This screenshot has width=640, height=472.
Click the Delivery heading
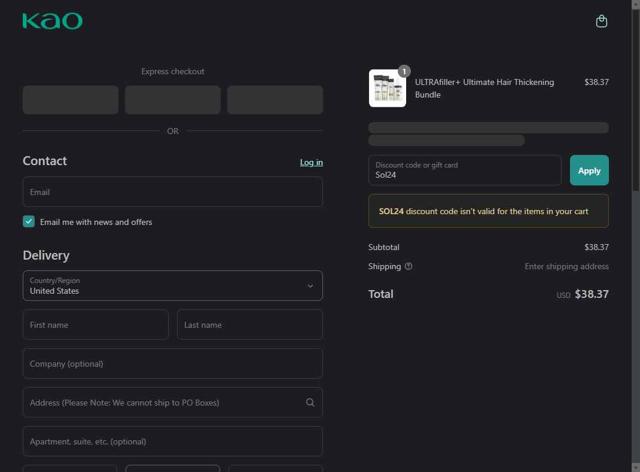tap(46, 255)
